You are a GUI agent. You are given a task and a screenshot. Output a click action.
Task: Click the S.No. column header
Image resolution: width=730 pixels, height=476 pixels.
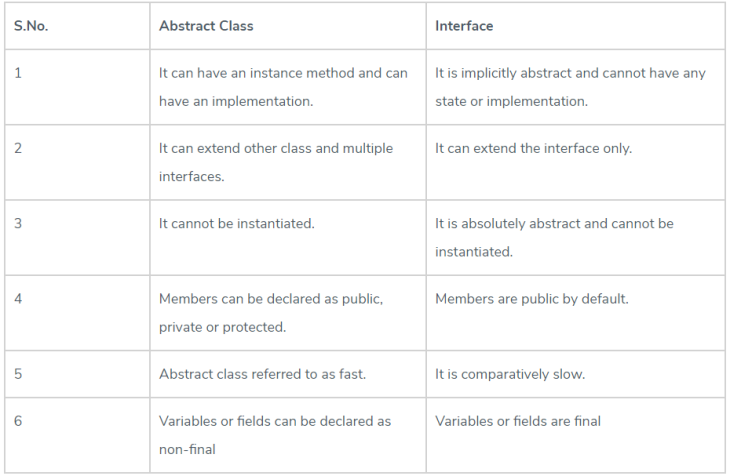[31, 26]
